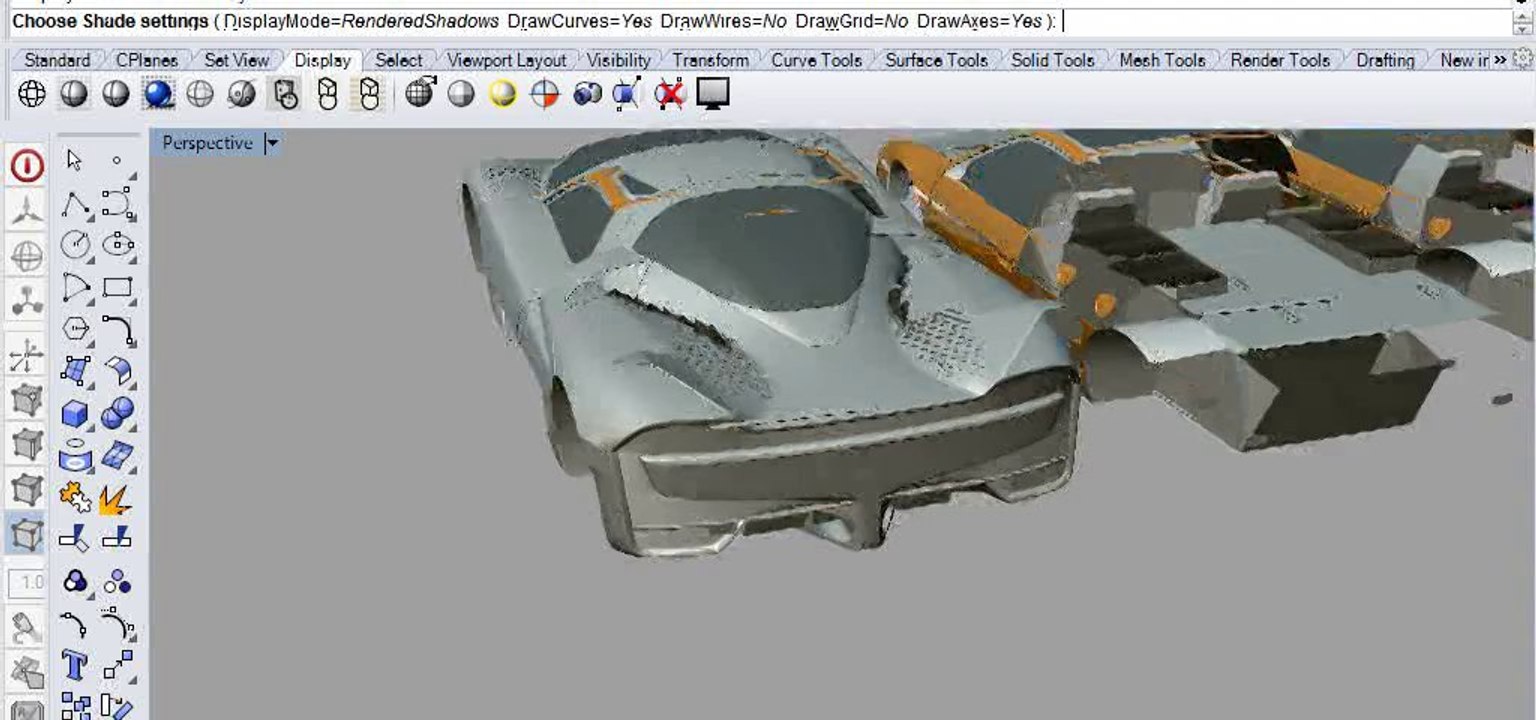
Task: Expand hidden toolbar tabs with chevron
Action: (1500, 60)
